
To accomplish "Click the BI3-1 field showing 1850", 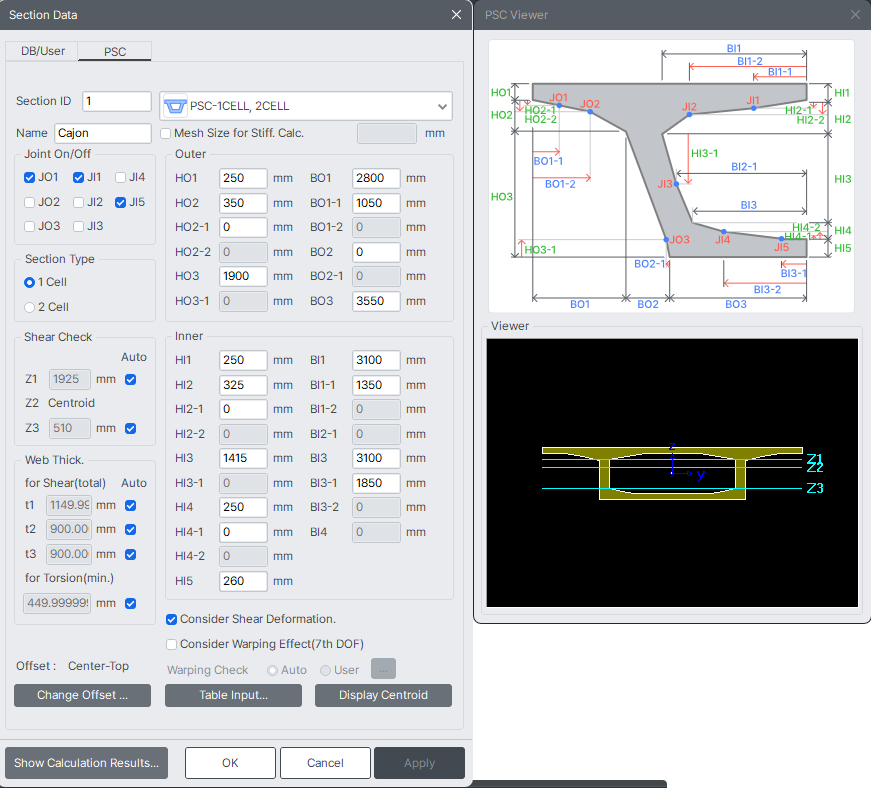I will (376, 483).
